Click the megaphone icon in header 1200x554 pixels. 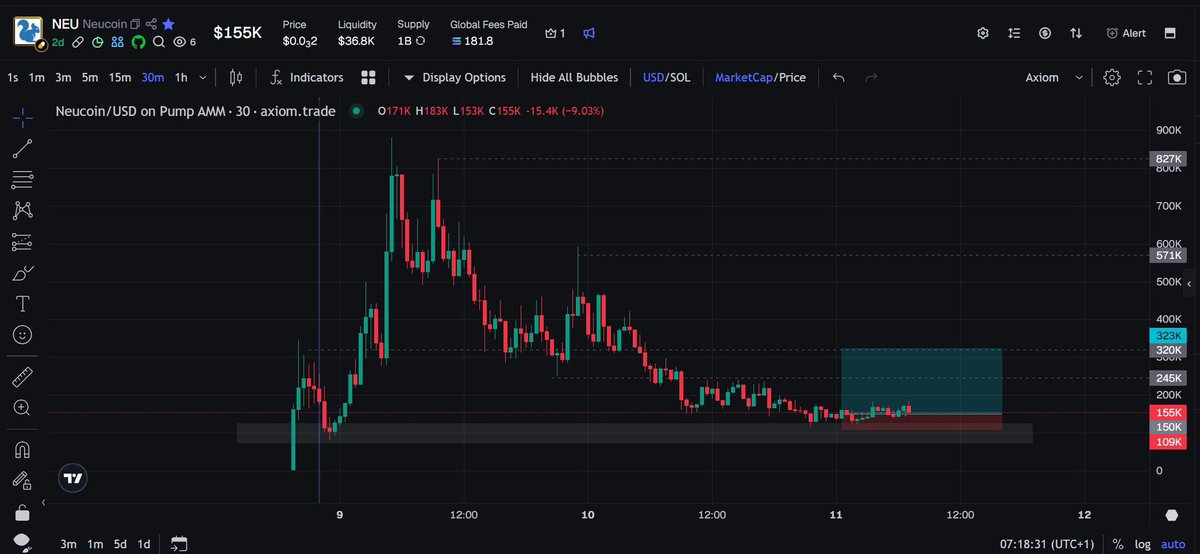click(x=589, y=33)
